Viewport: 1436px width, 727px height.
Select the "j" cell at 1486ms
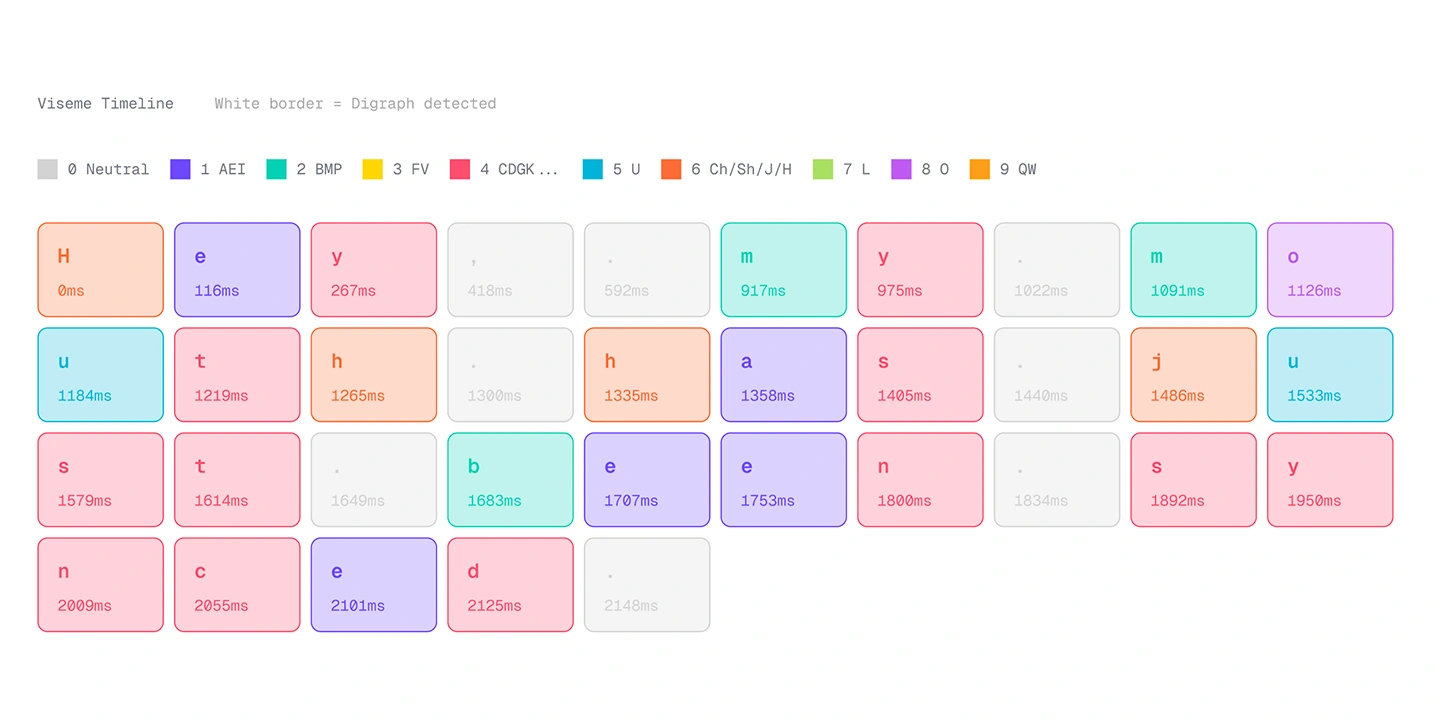(1193, 375)
